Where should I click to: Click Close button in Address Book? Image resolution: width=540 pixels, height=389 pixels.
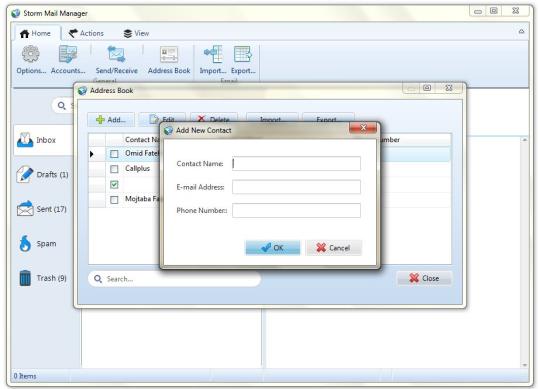tap(424, 278)
